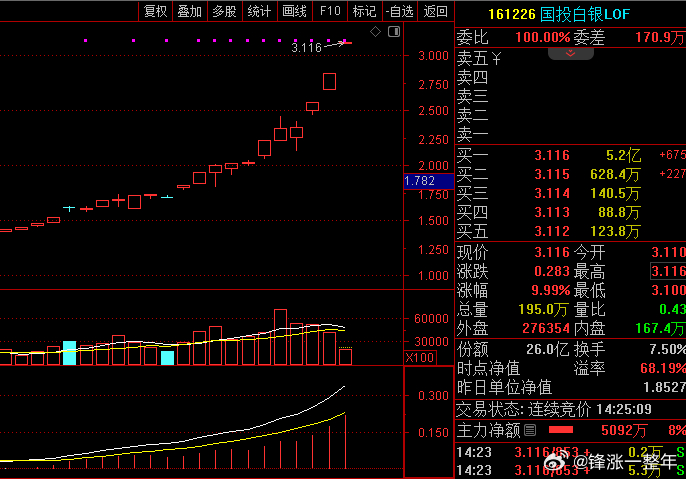Click the 溢率 value 68.19%

click(x=663, y=368)
